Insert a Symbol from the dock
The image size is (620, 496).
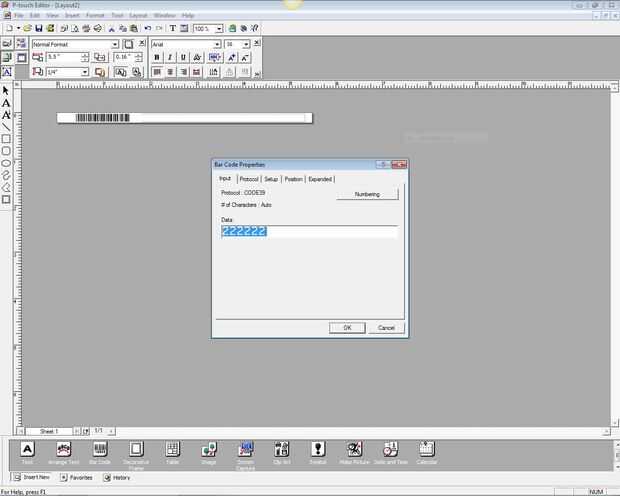click(x=318, y=450)
